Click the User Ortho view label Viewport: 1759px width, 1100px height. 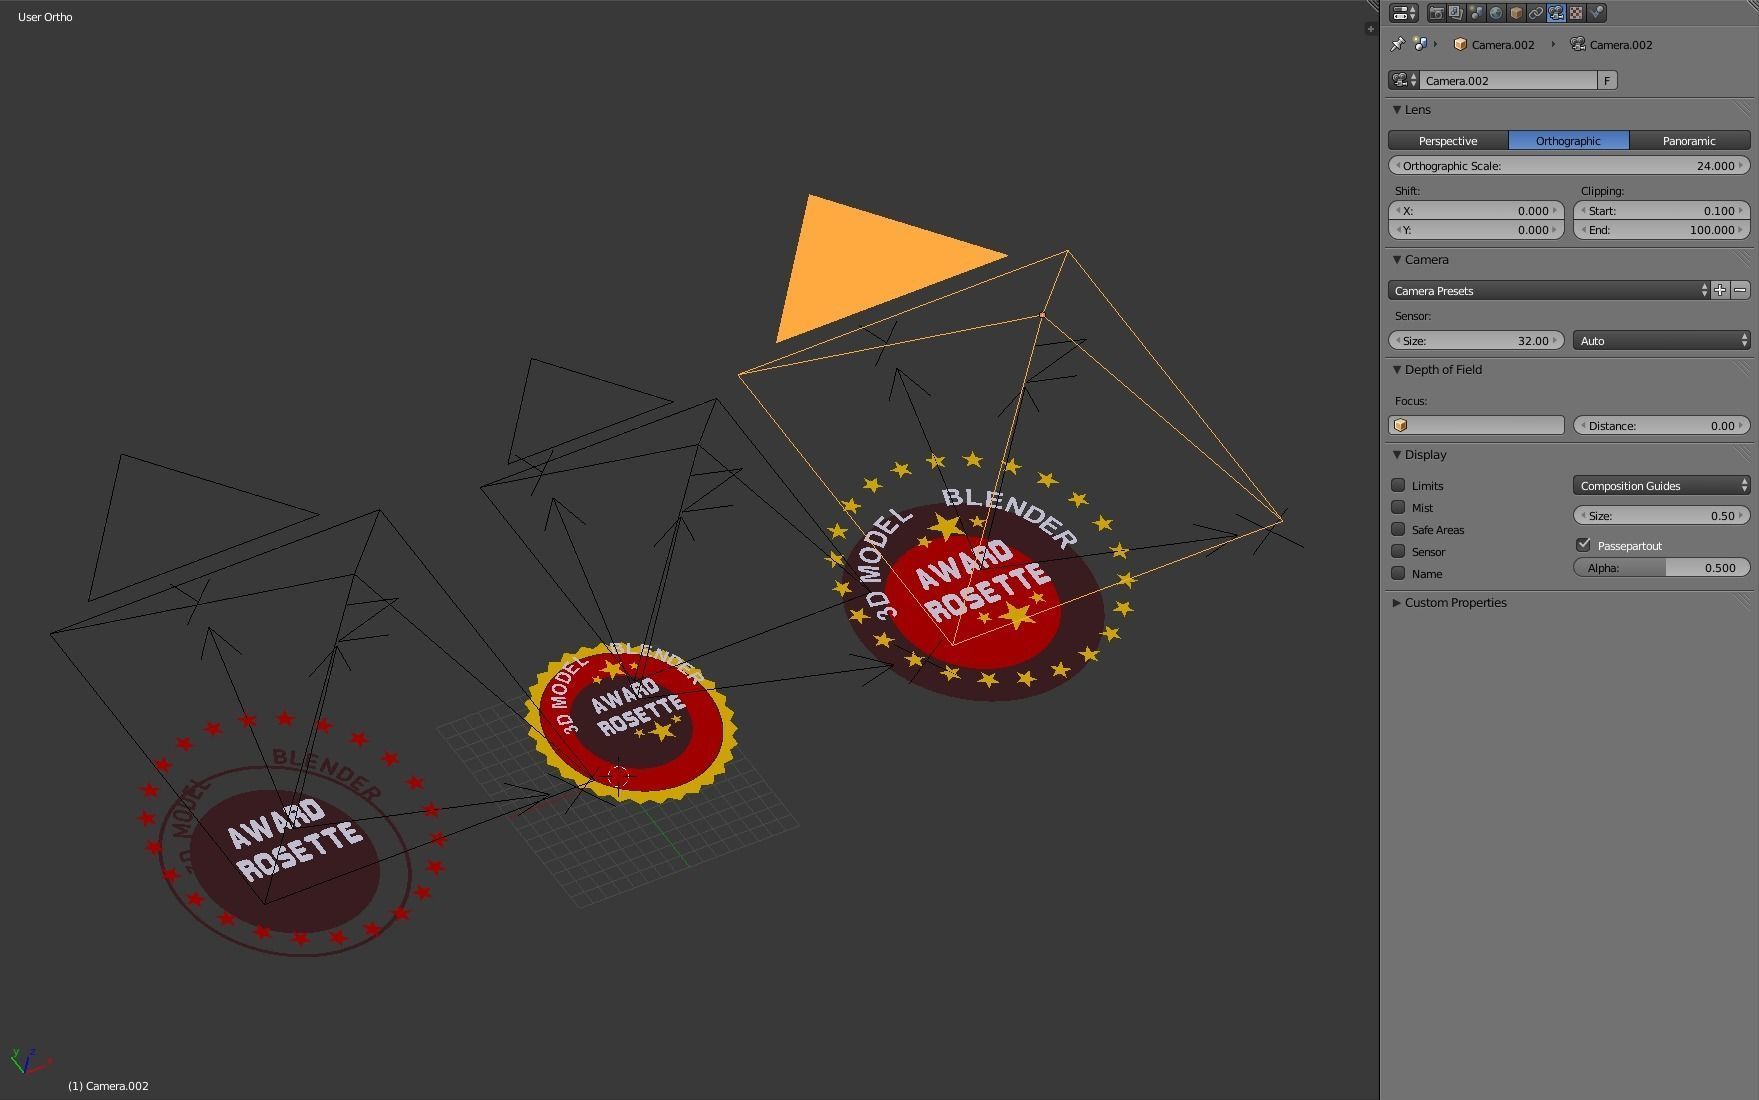45,17
